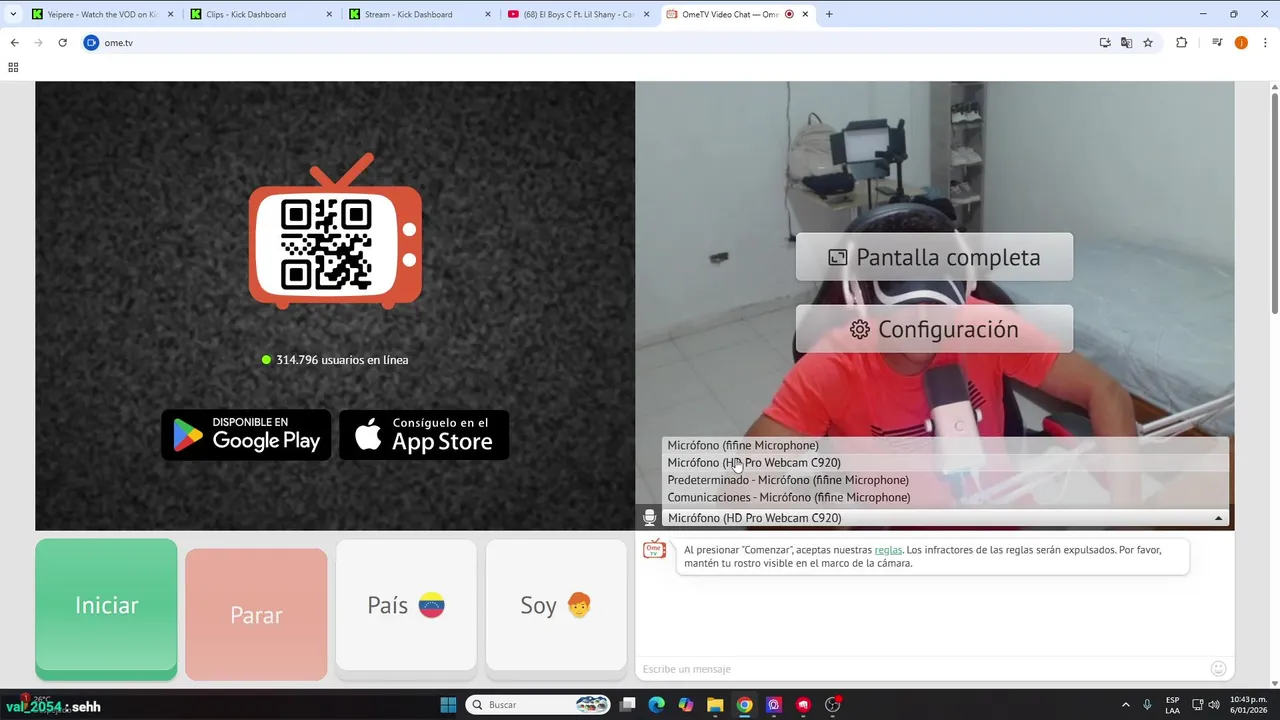Close the Clips - Kick Dashboard tab
1280x720 pixels.
coord(329,14)
